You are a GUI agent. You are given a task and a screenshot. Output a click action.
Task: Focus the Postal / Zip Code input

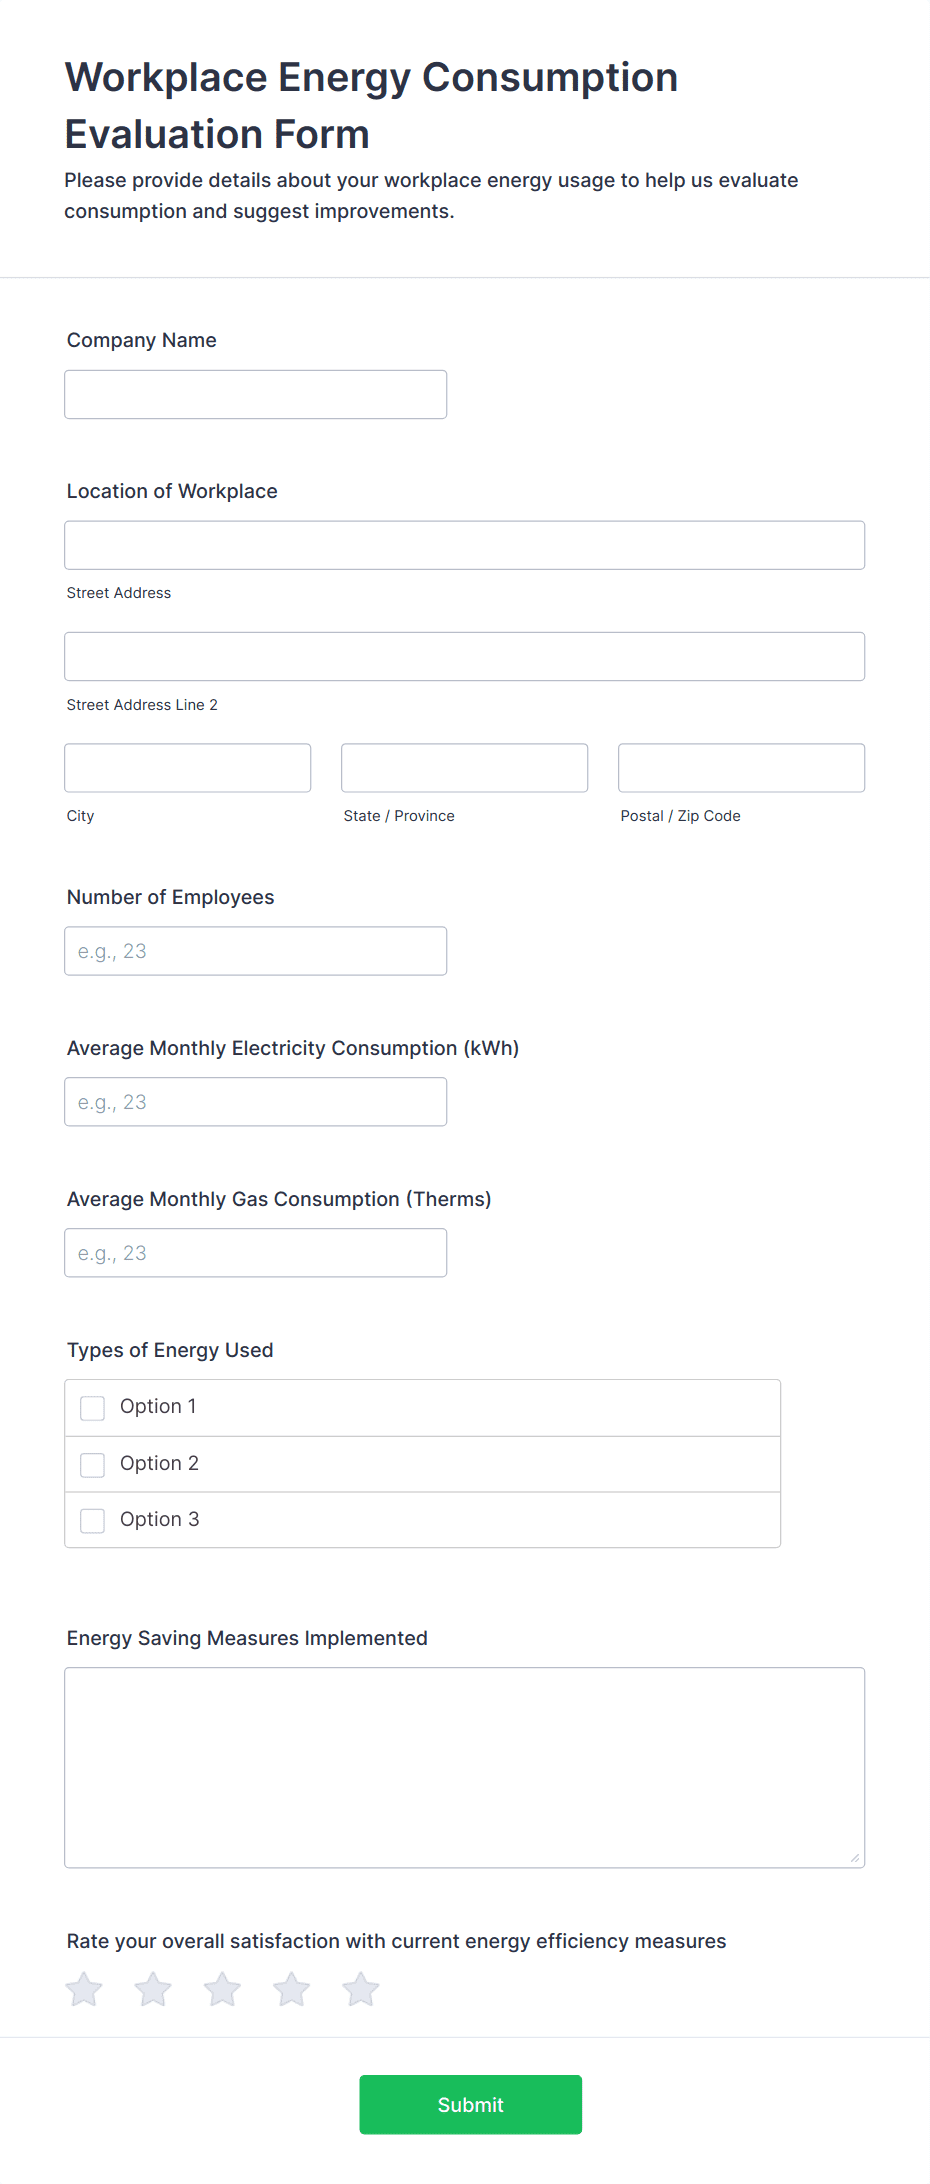click(x=742, y=768)
